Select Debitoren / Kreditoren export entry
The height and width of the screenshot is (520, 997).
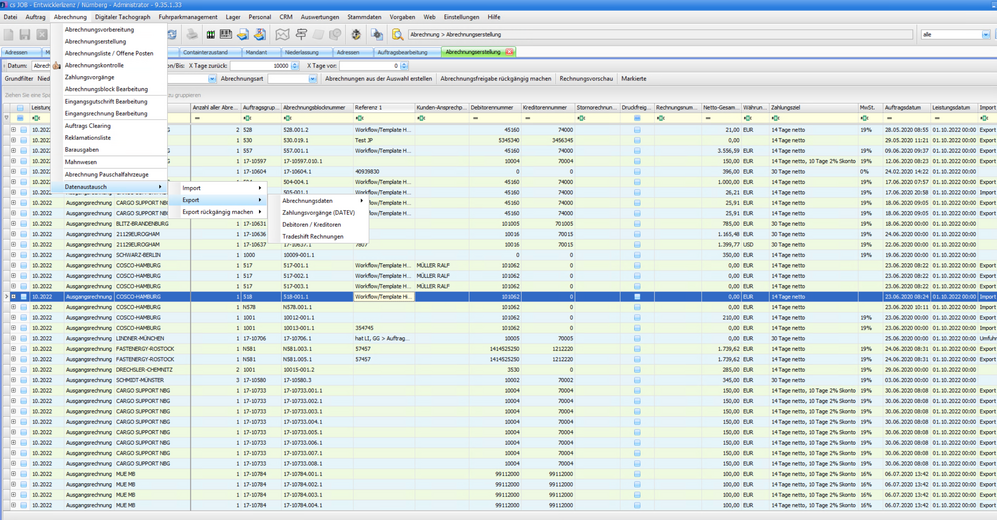click(312, 224)
